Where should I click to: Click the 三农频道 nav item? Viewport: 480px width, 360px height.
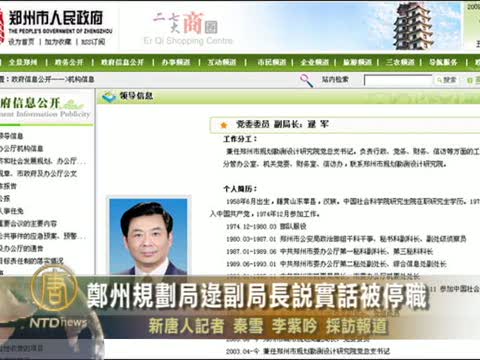400,62
